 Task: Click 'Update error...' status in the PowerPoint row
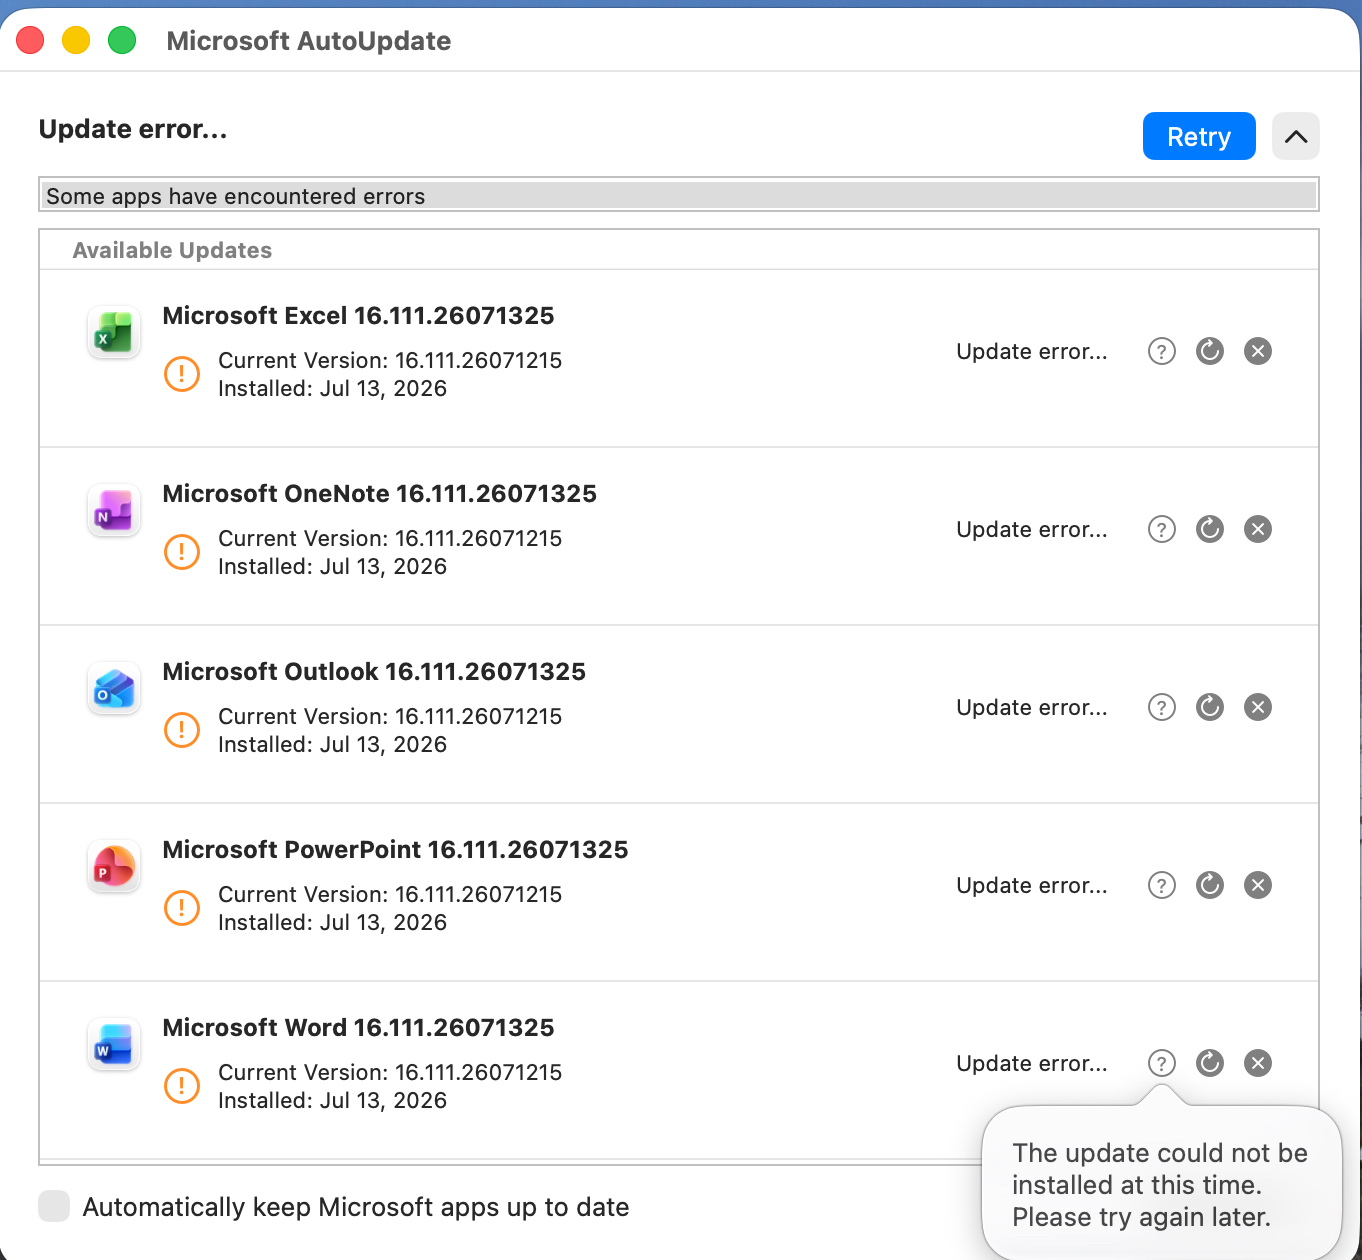coord(1032,885)
